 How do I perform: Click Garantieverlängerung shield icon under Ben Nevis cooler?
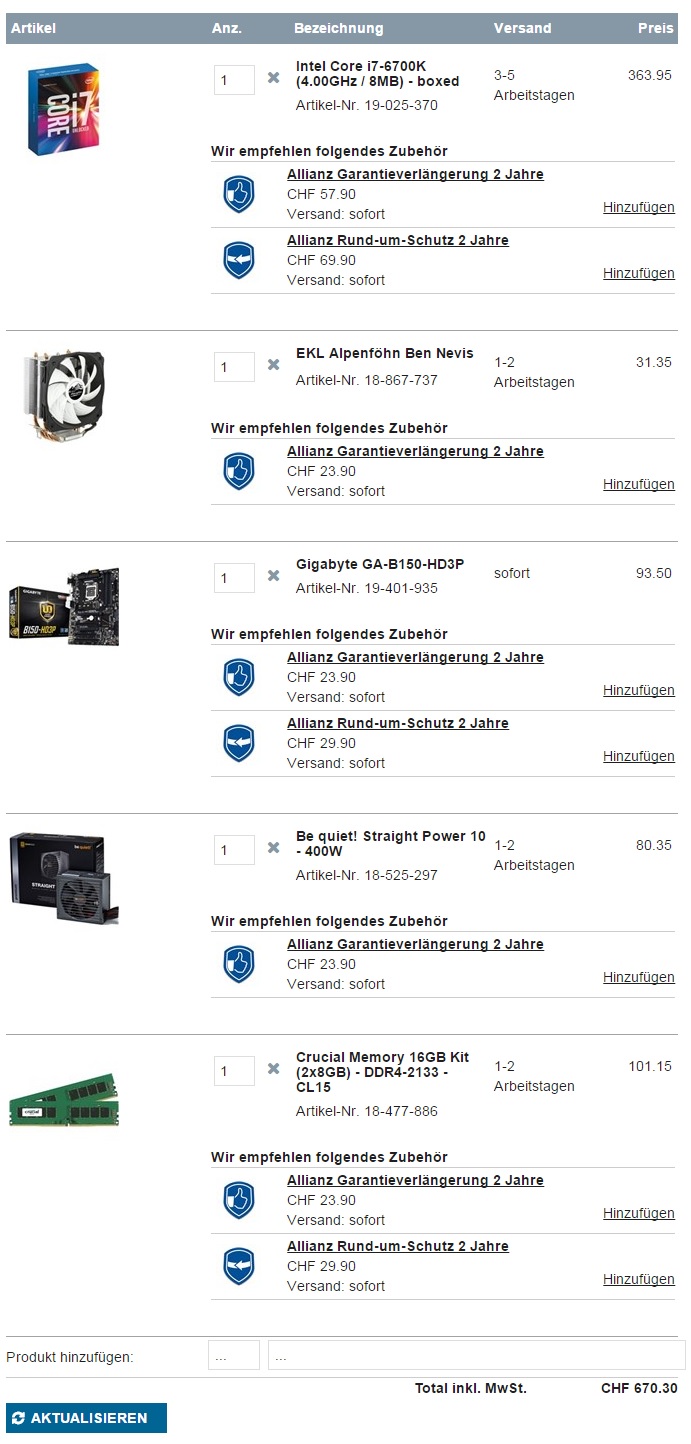(239, 471)
